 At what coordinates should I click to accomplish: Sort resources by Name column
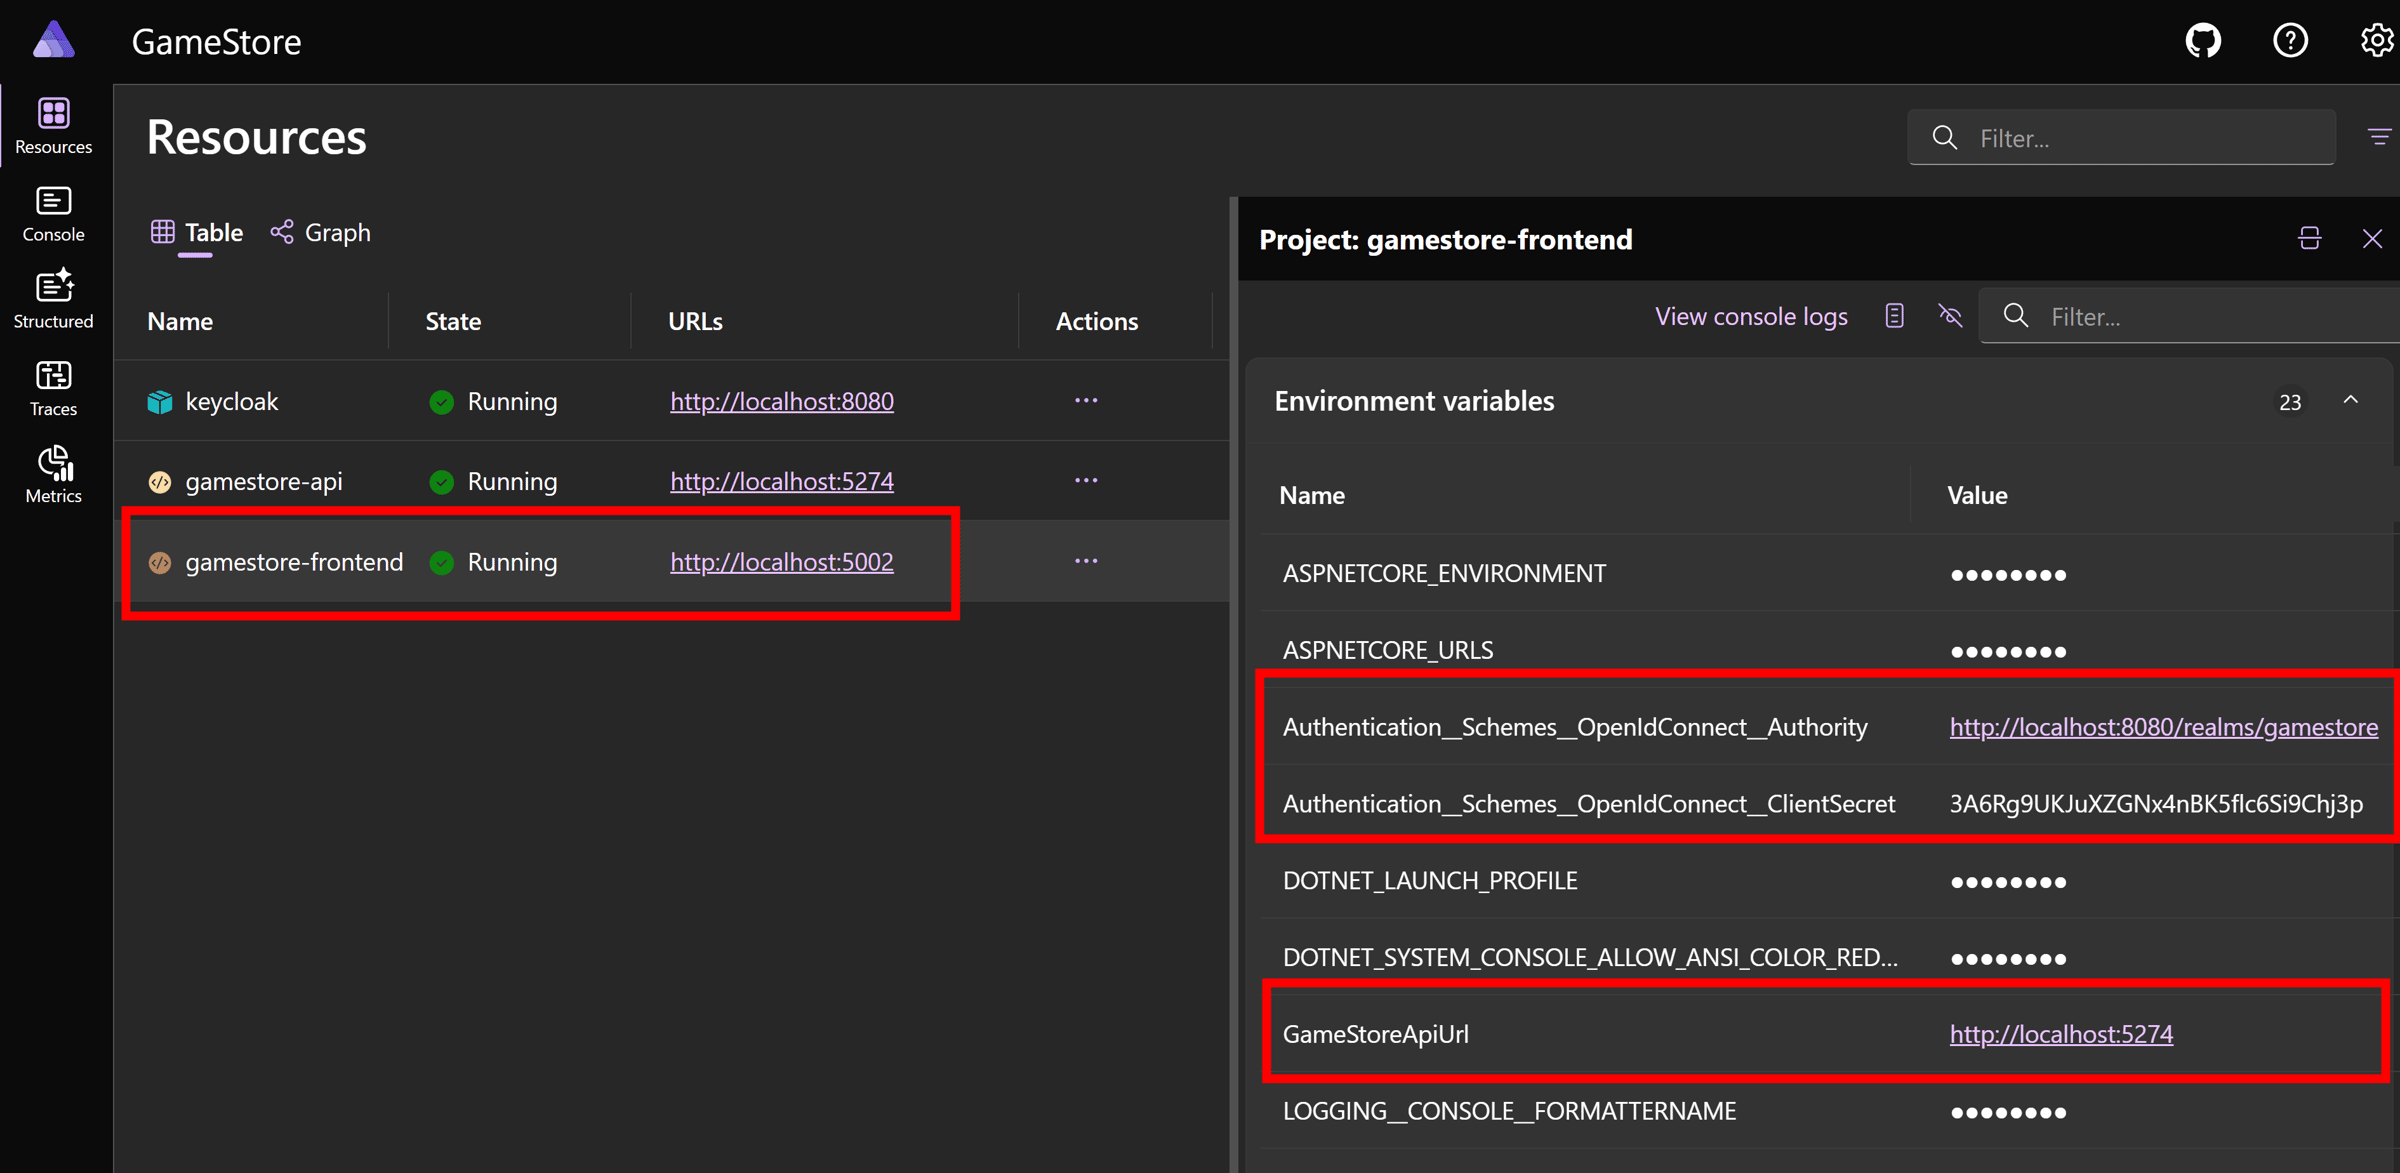point(180,322)
